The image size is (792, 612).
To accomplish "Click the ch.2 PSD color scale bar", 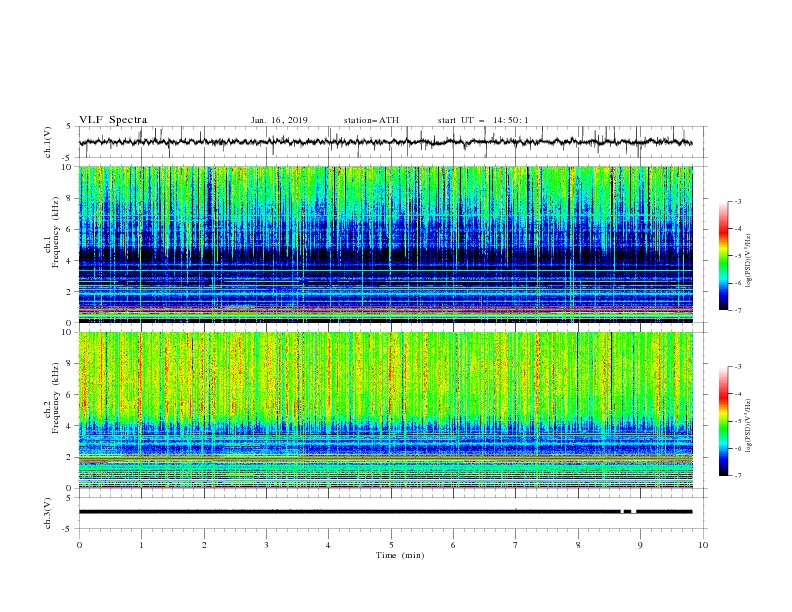I will click(x=723, y=421).
